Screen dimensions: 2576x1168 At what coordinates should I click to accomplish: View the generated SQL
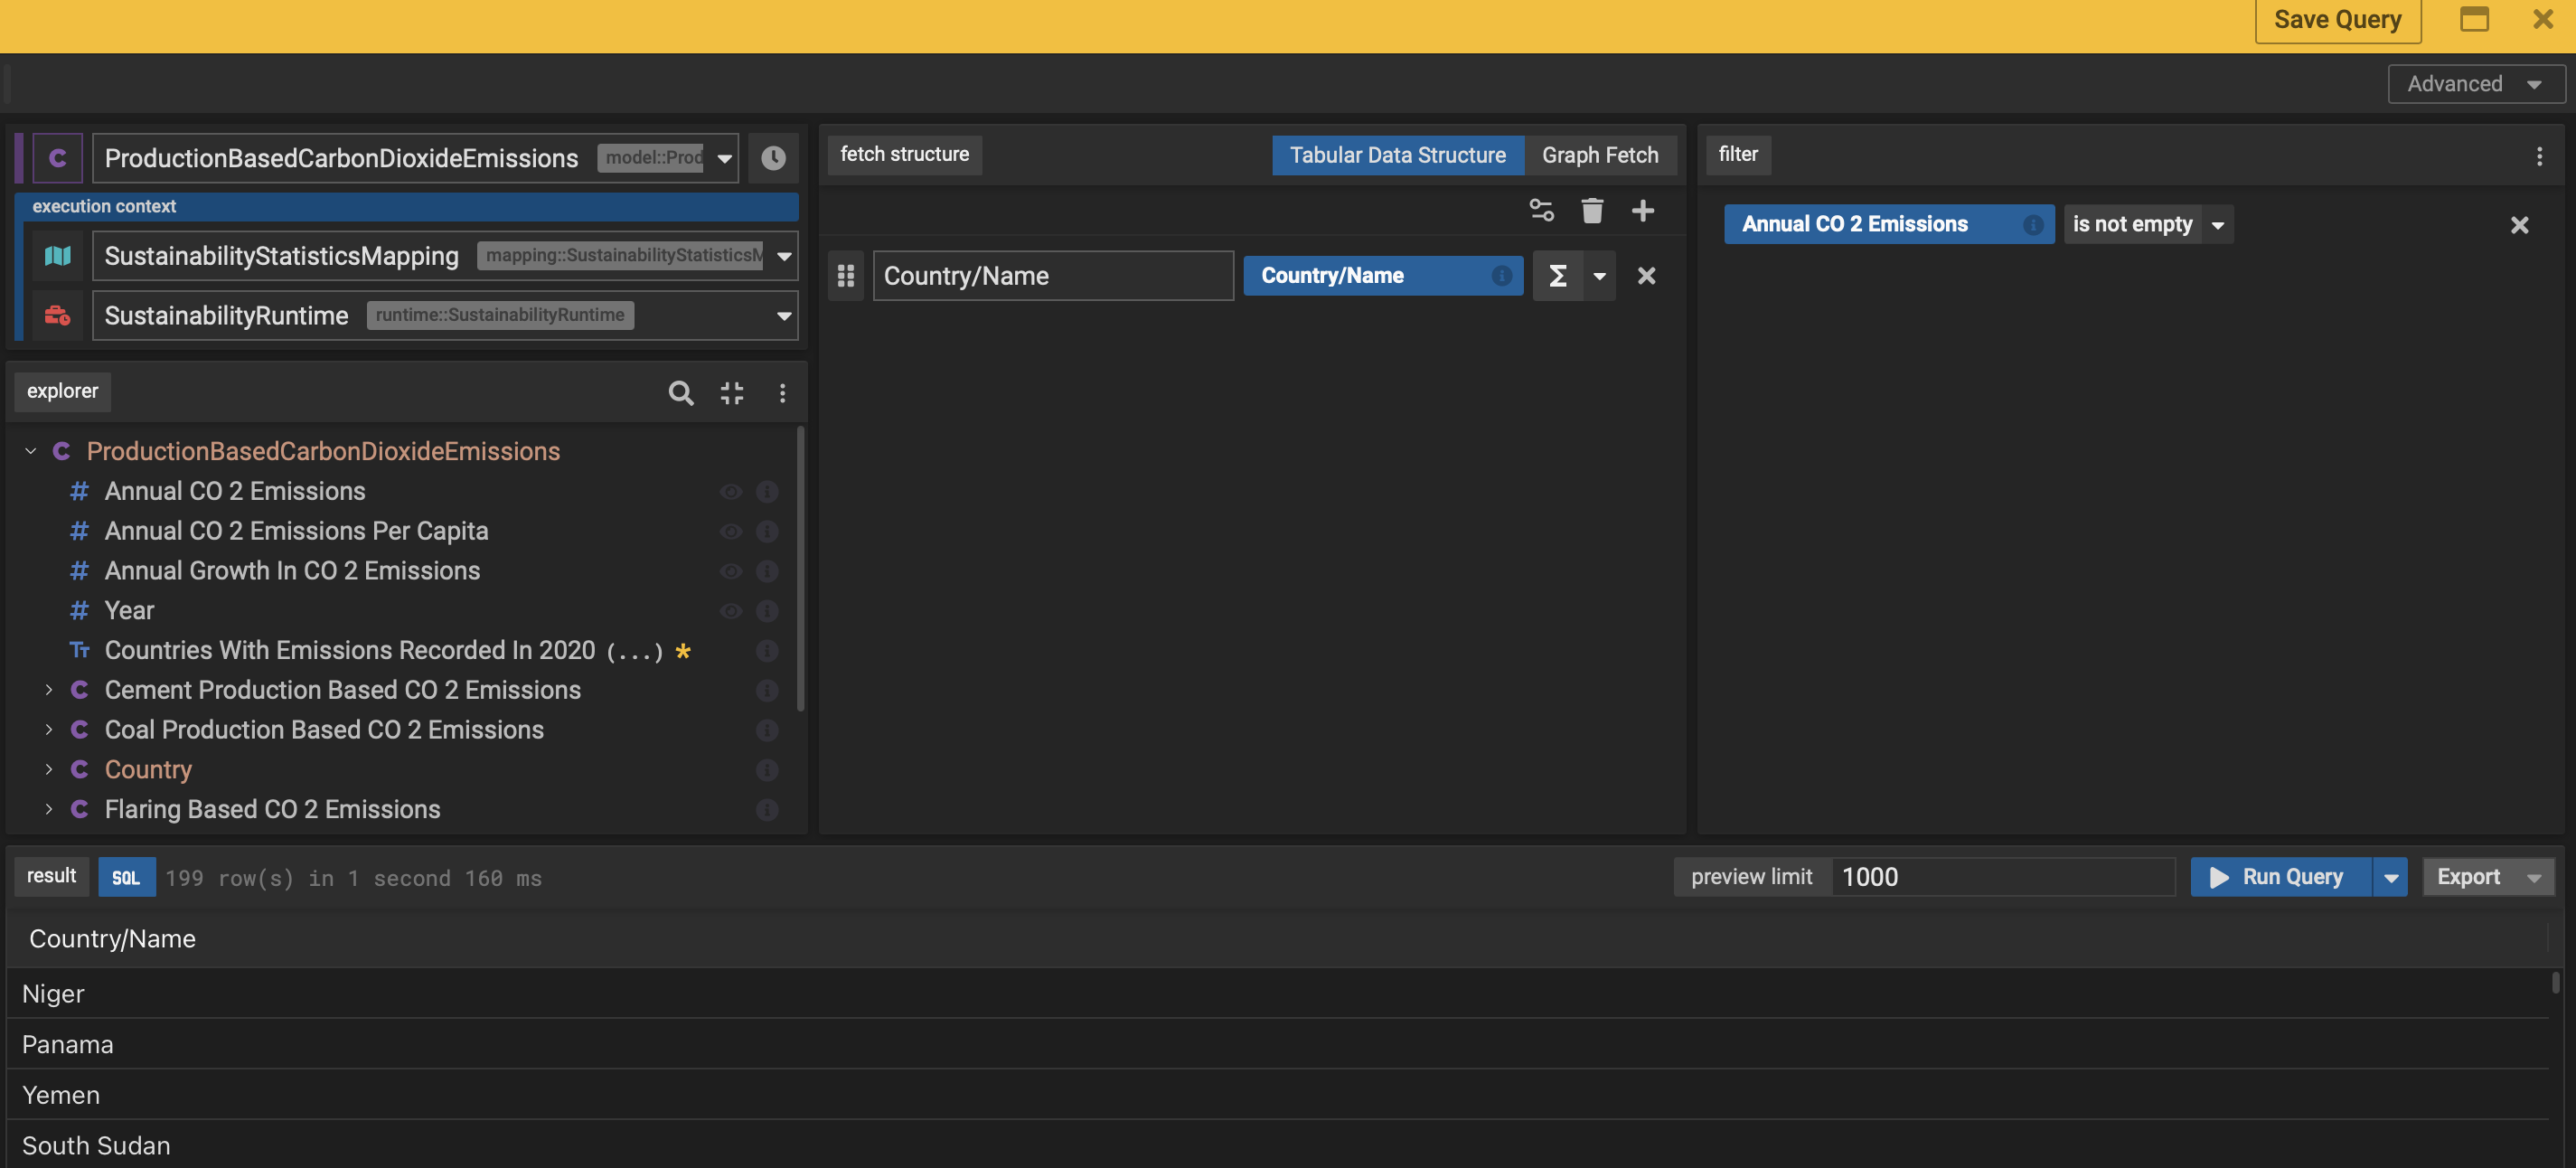(126, 877)
